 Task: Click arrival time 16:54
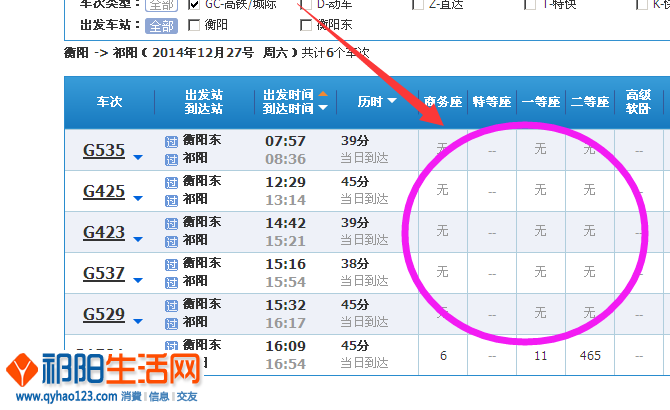click(285, 364)
